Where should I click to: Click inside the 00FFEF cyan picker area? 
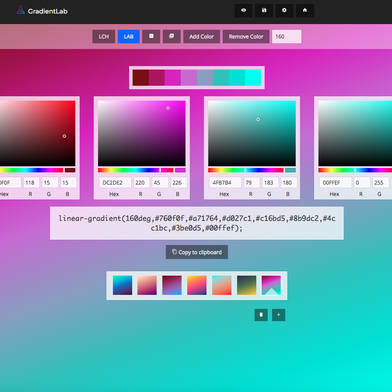[x=355, y=133]
